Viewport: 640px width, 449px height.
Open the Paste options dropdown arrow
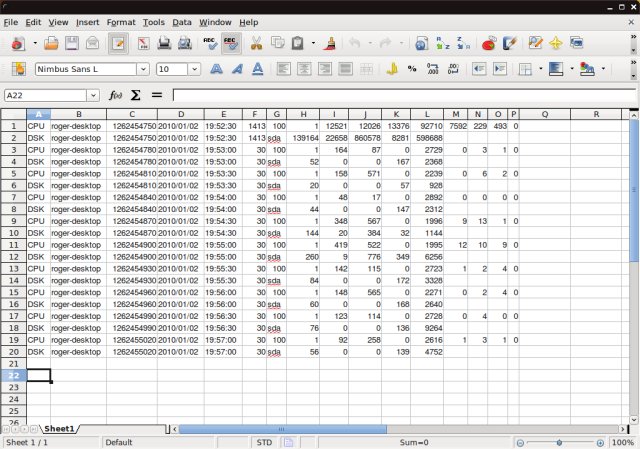click(x=313, y=43)
